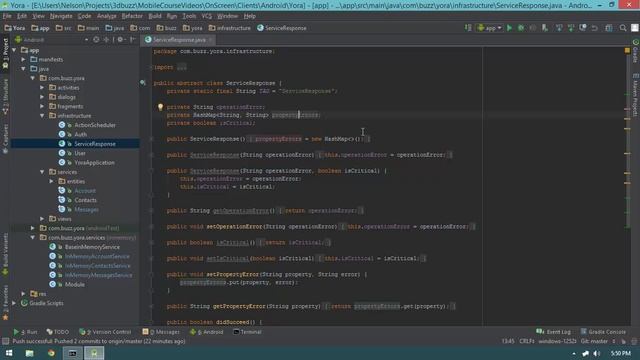The height and width of the screenshot is (360, 640).
Task: Toggle the Favorites side tab
Action: point(5,302)
